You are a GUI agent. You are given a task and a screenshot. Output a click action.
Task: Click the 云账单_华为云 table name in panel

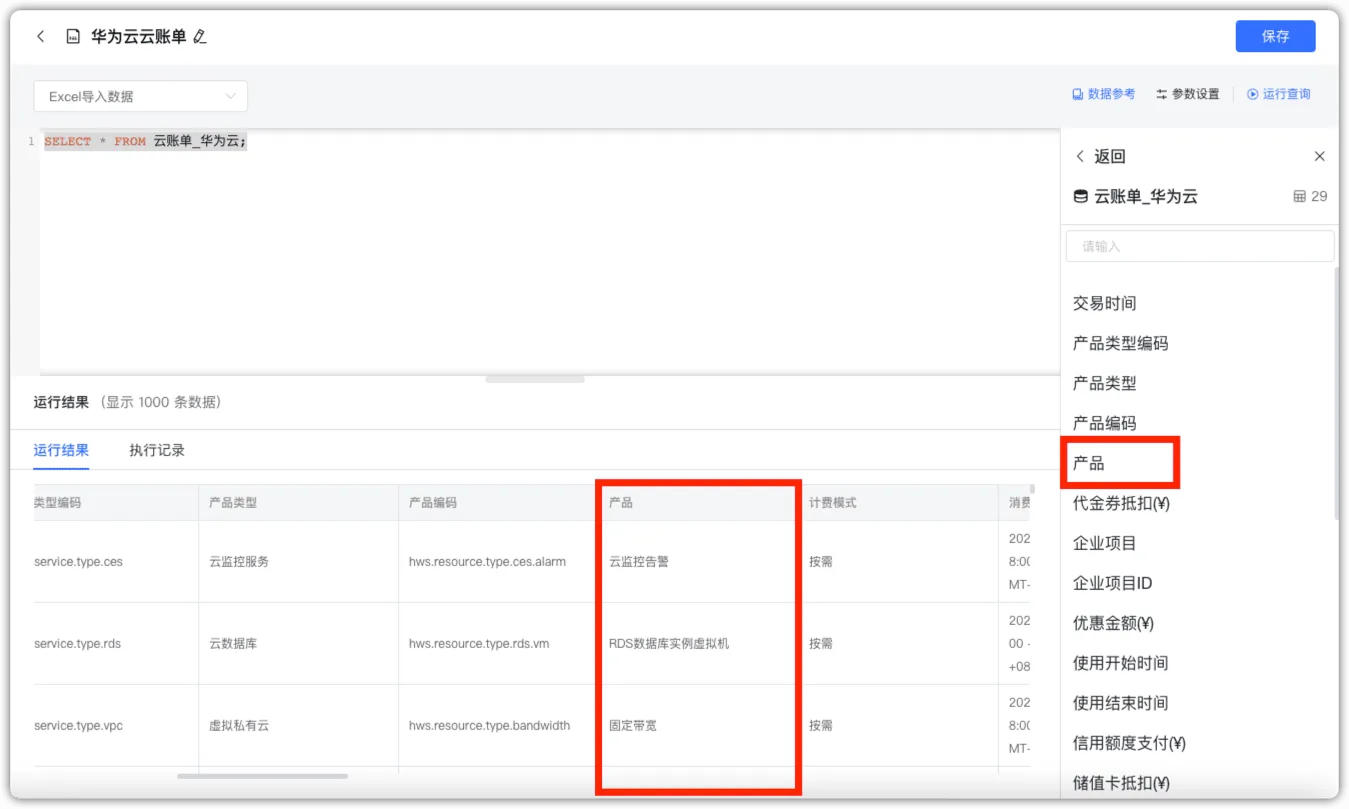[1146, 197]
